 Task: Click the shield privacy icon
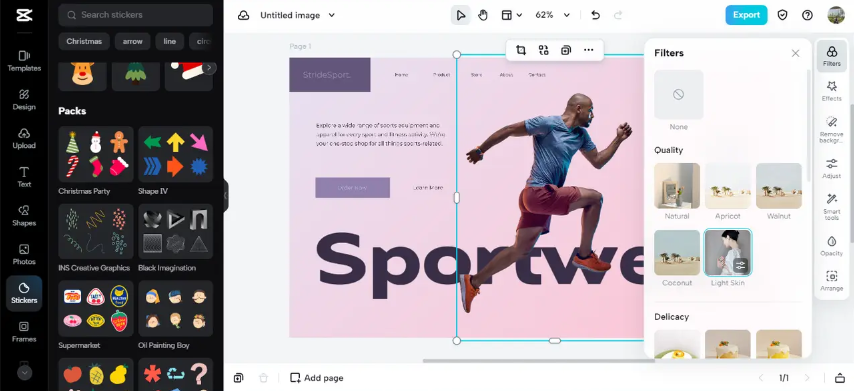[x=782, y=15]
